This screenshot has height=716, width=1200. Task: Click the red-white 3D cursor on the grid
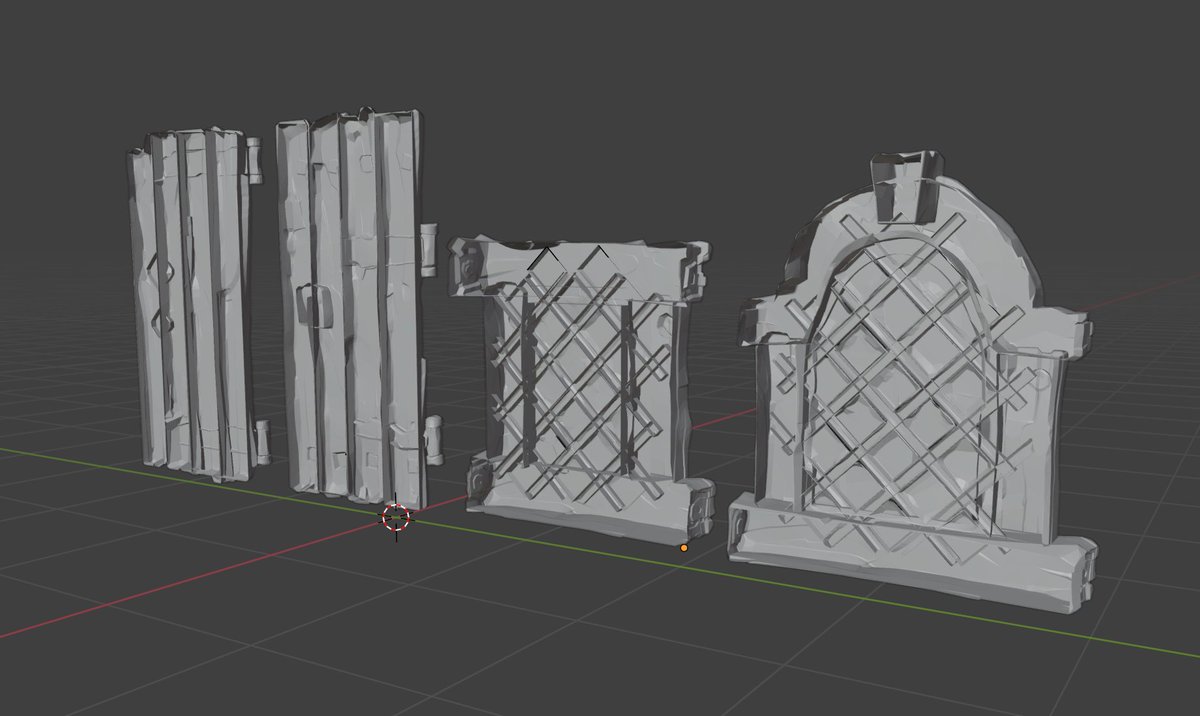[x=396, y=518]
